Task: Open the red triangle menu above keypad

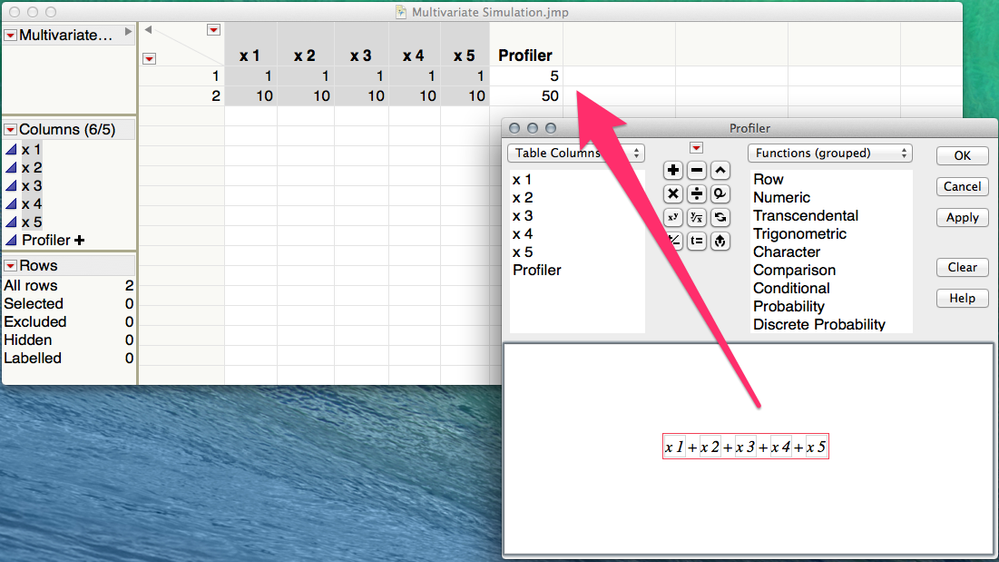Action: click(696, 148)
